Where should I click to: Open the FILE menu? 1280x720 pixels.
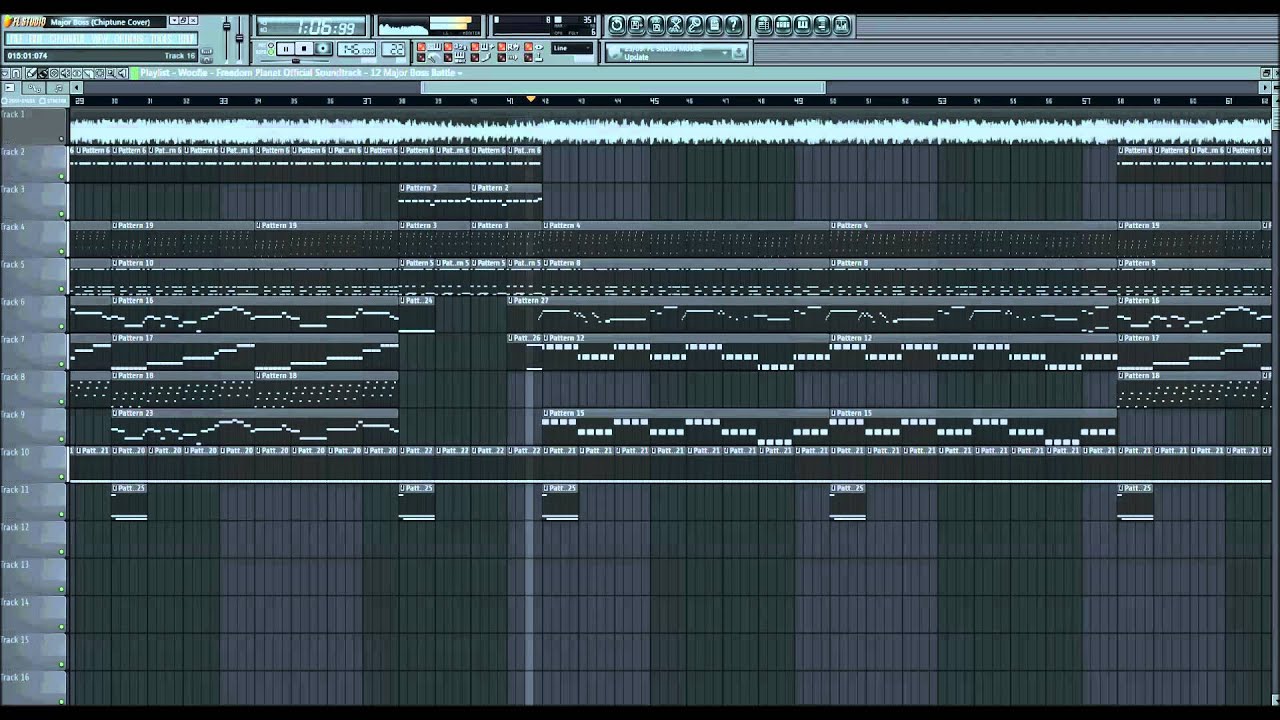click(16, 39)
